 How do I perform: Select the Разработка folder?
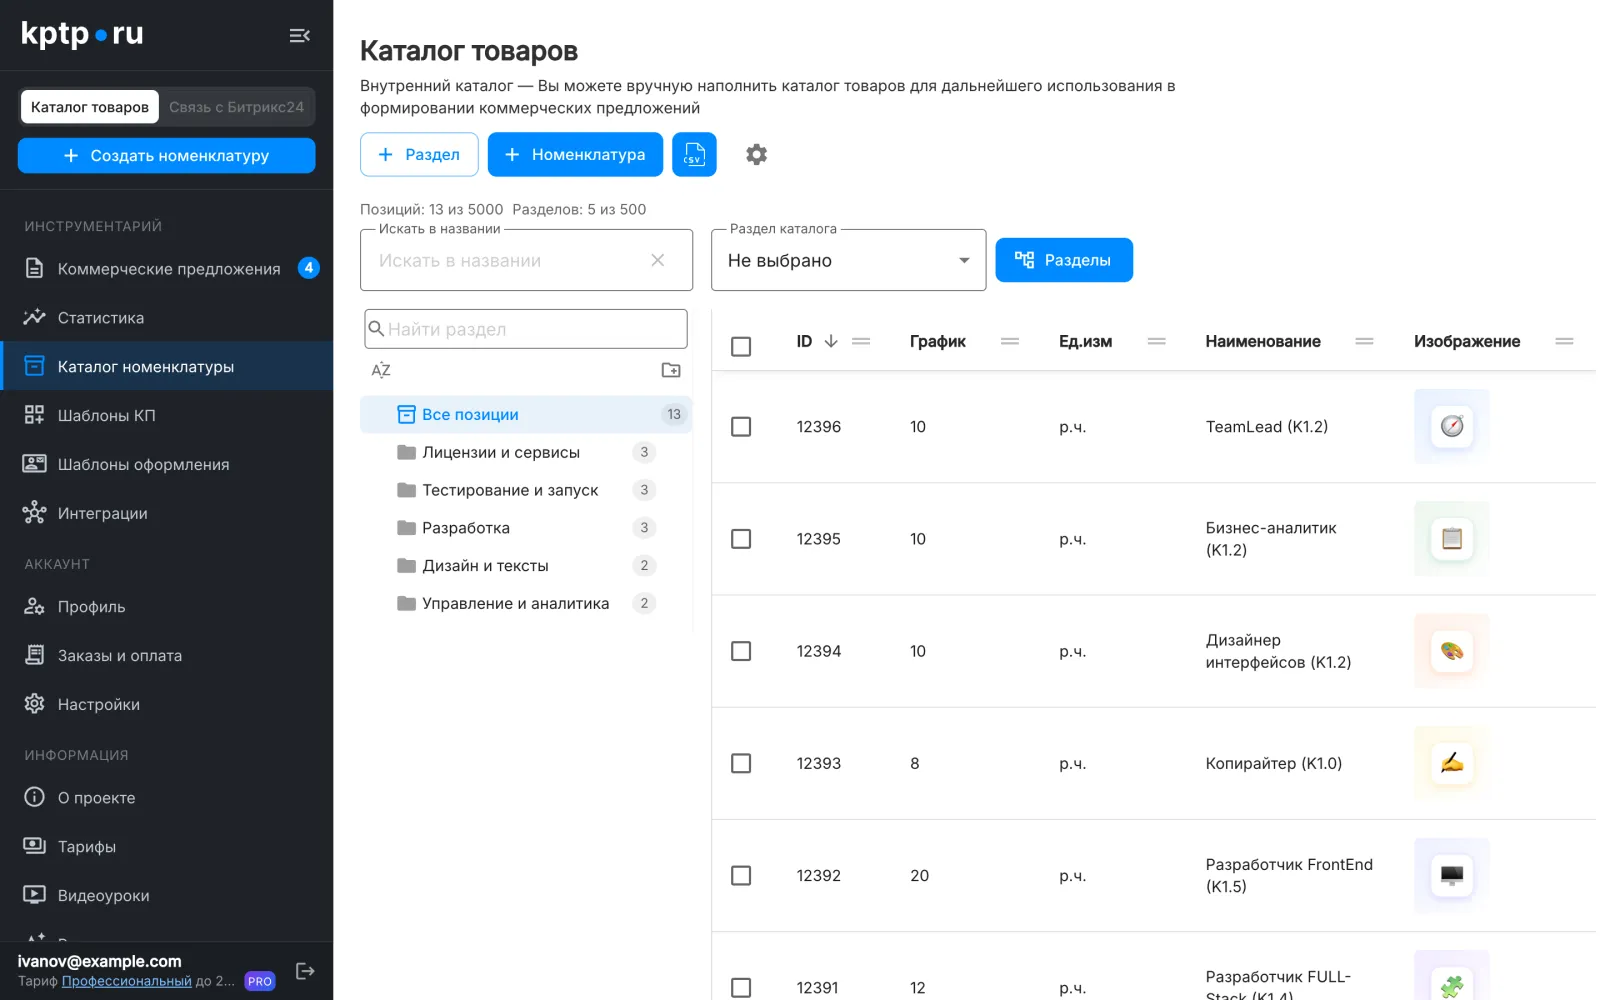tap(526, 528)
